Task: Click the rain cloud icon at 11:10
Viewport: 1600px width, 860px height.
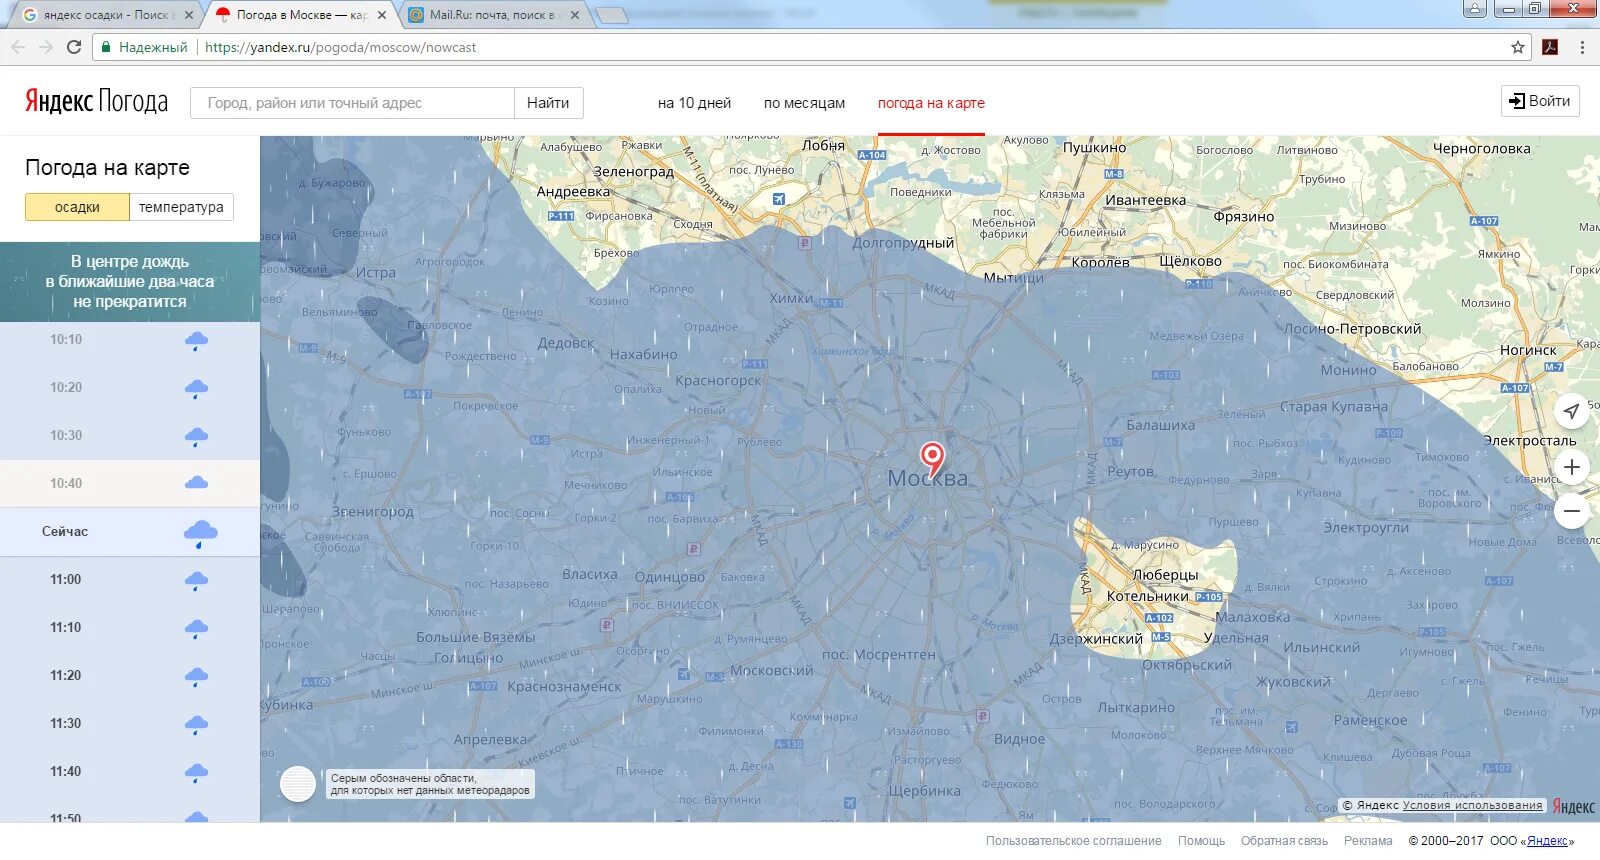Action: click(196, 629)
